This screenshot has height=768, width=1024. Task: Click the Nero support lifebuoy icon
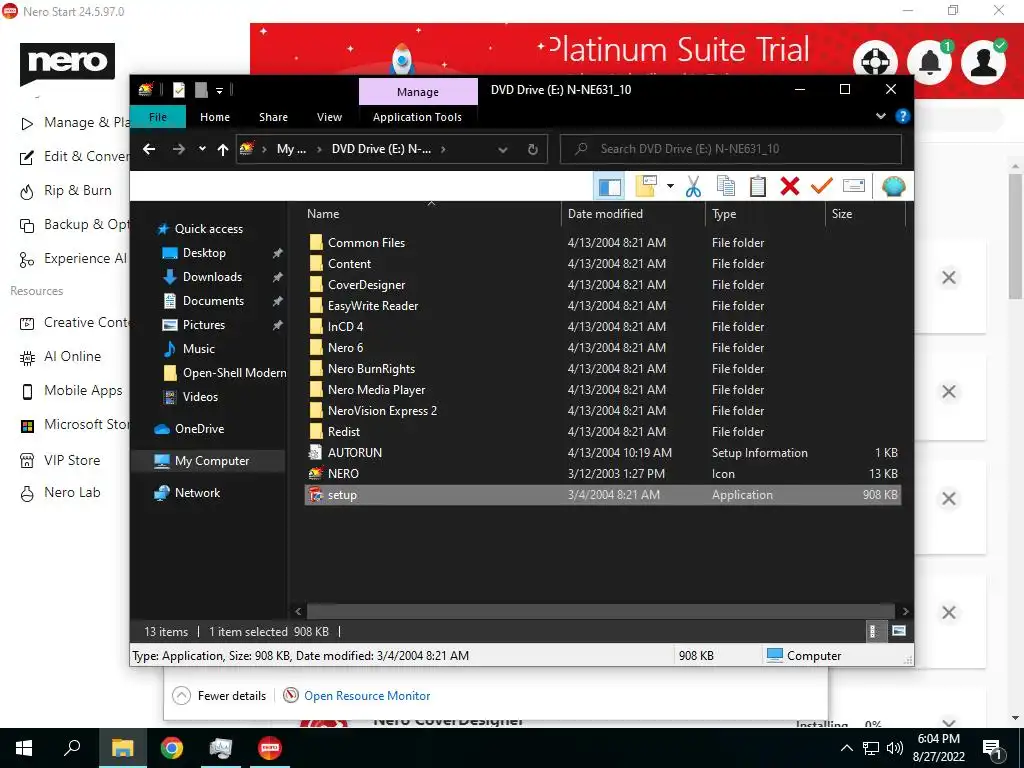[876, 62]
